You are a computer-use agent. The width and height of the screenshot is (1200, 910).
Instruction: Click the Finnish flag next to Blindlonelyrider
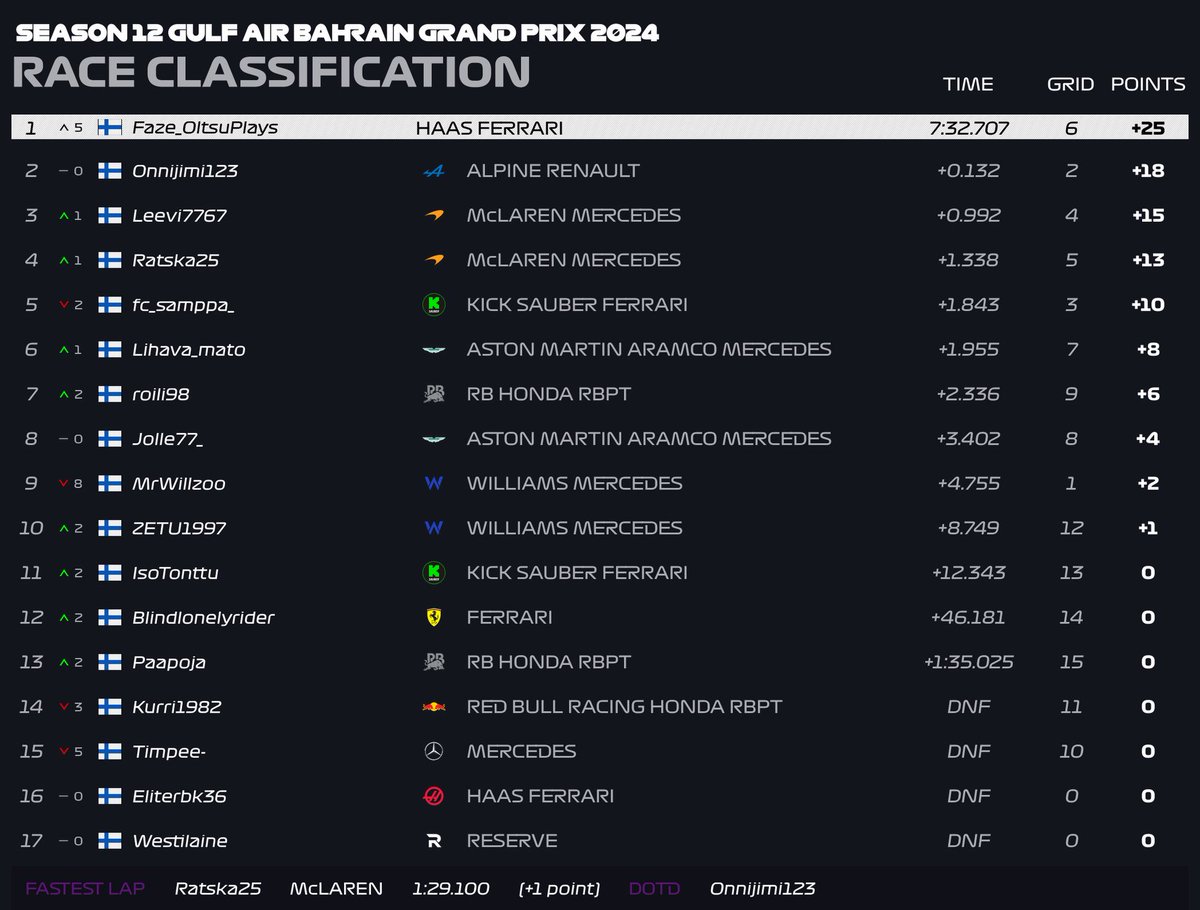tap(110, 618)
